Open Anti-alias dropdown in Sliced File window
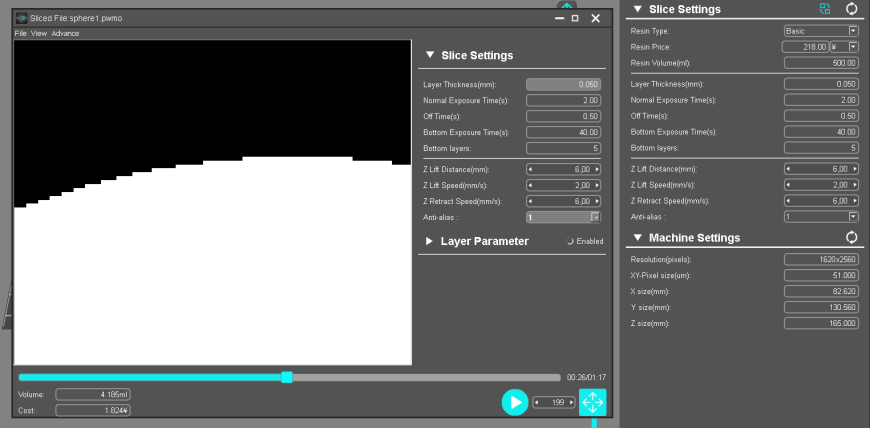870x428 pixels. point(595,217)
